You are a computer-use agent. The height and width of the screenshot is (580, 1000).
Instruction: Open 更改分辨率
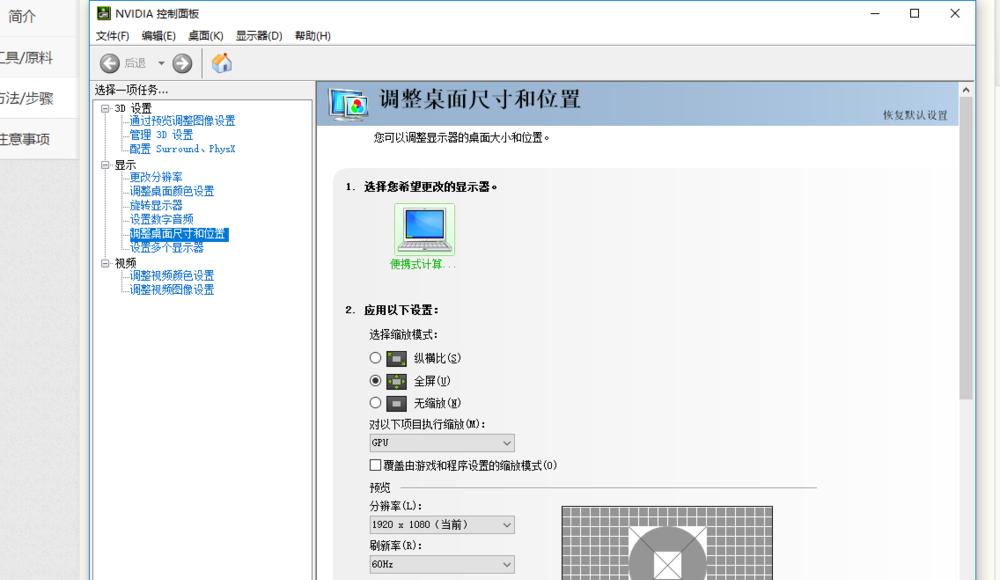click(x=156, y=177)
